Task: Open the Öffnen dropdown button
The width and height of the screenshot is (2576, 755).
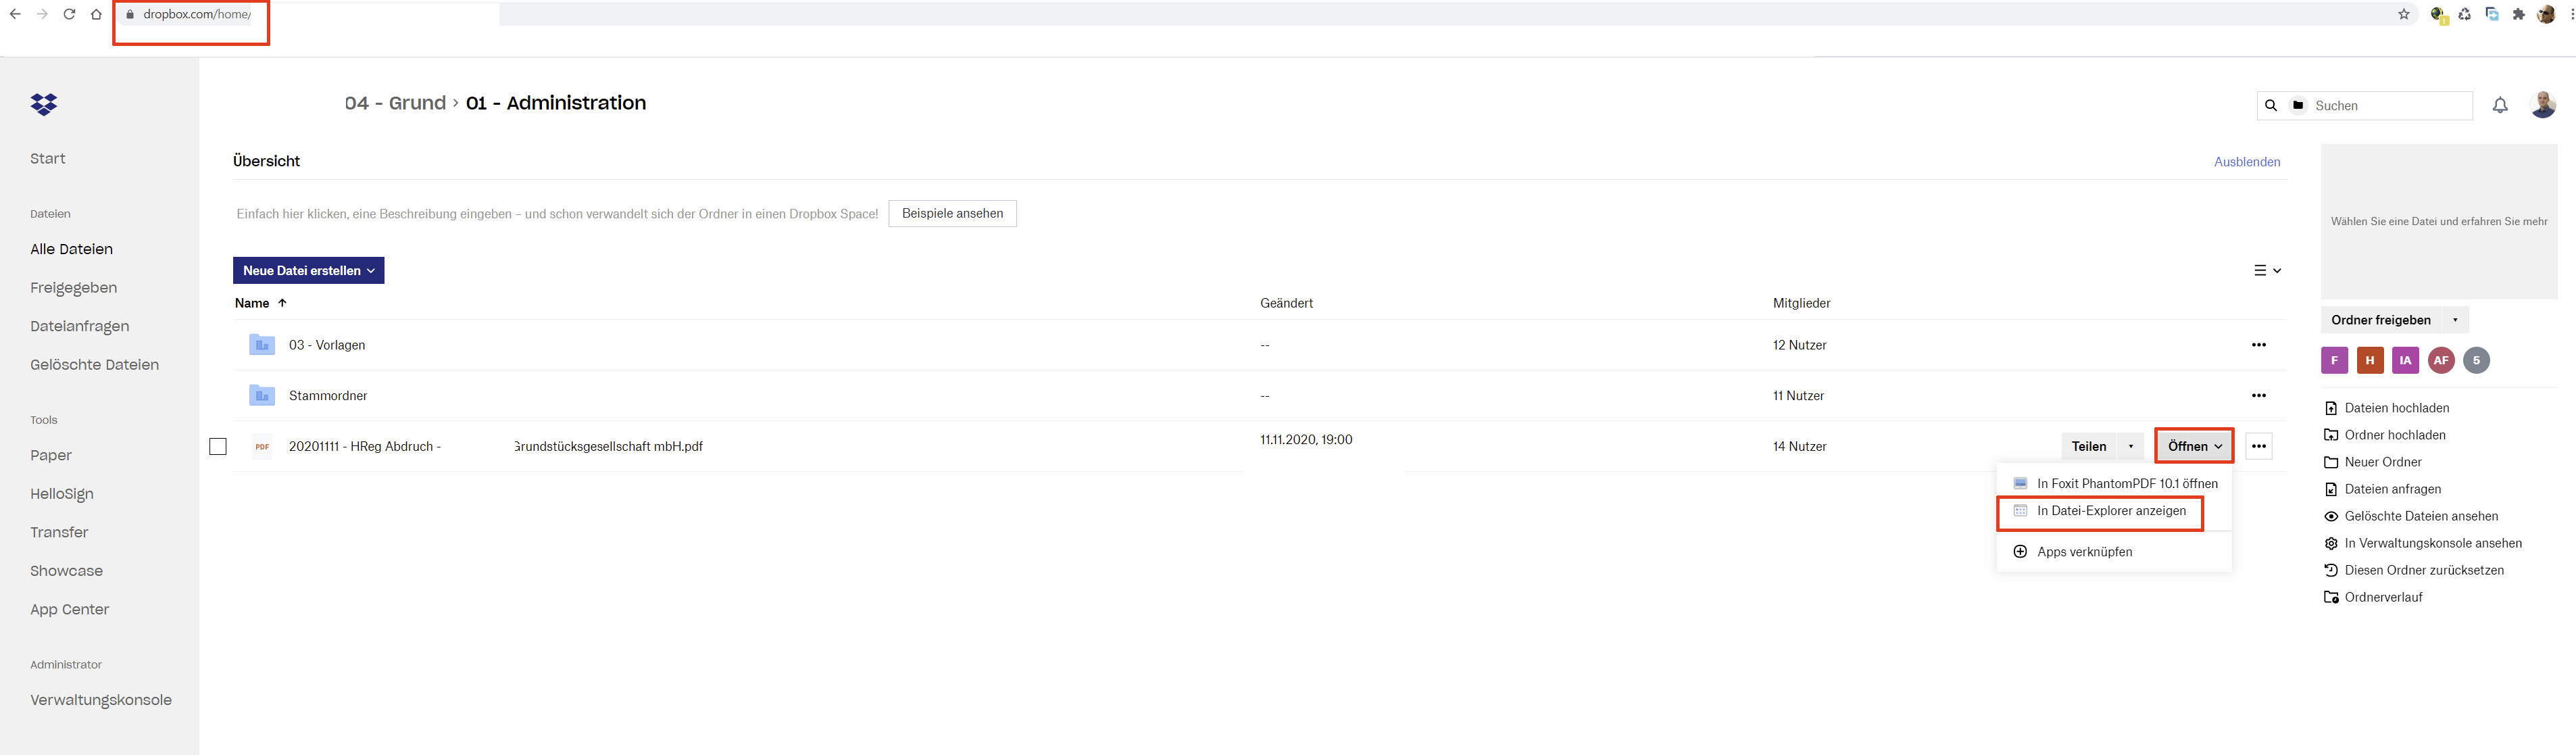Action: [x=2194, y=447]
